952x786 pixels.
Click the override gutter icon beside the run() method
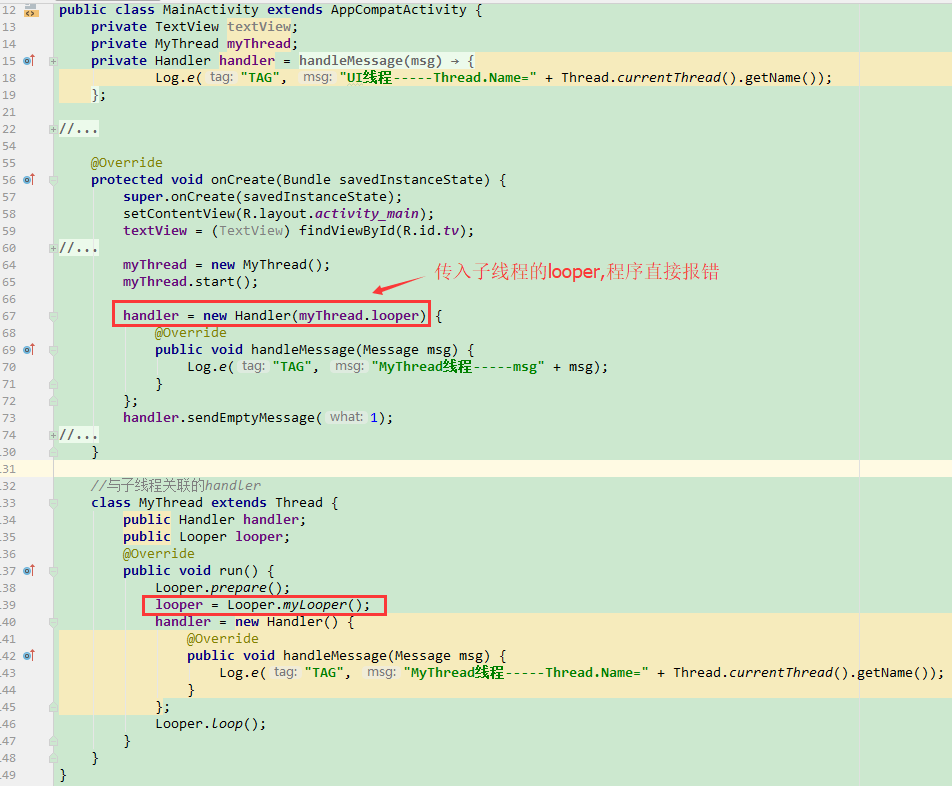[29, 571]
